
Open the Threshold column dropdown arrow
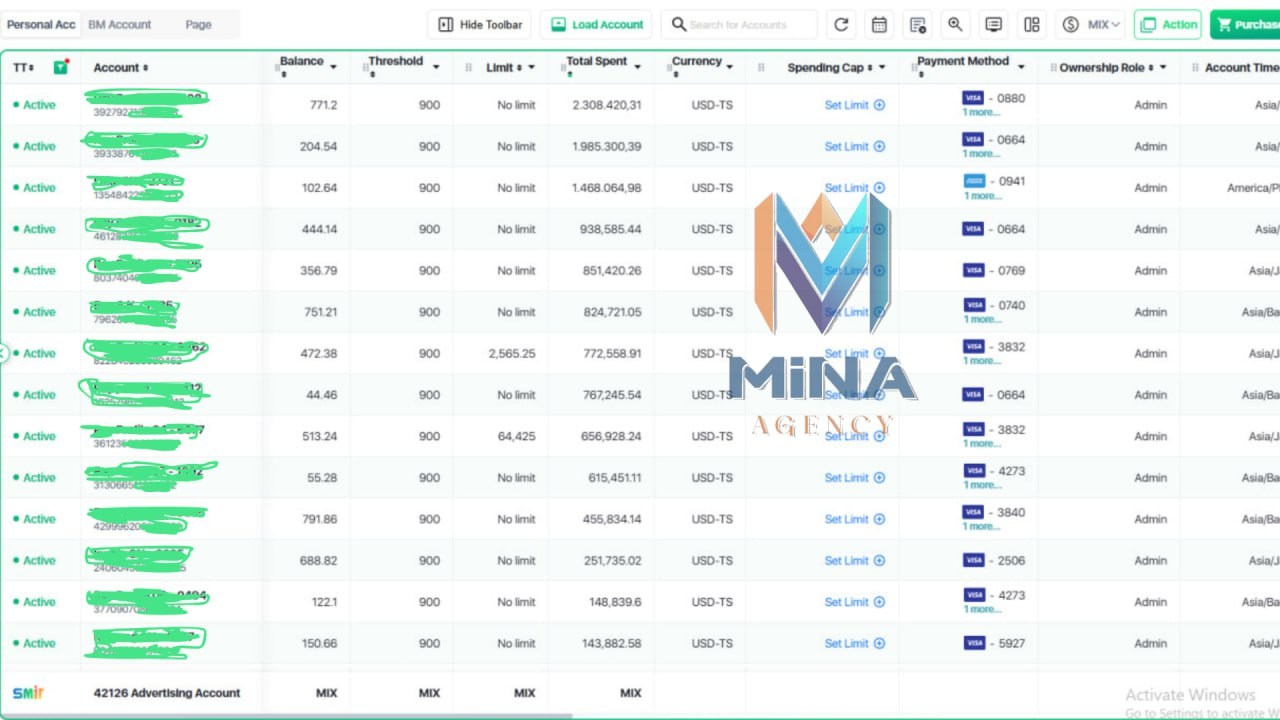pyautogui.click(x=436, y=68)
